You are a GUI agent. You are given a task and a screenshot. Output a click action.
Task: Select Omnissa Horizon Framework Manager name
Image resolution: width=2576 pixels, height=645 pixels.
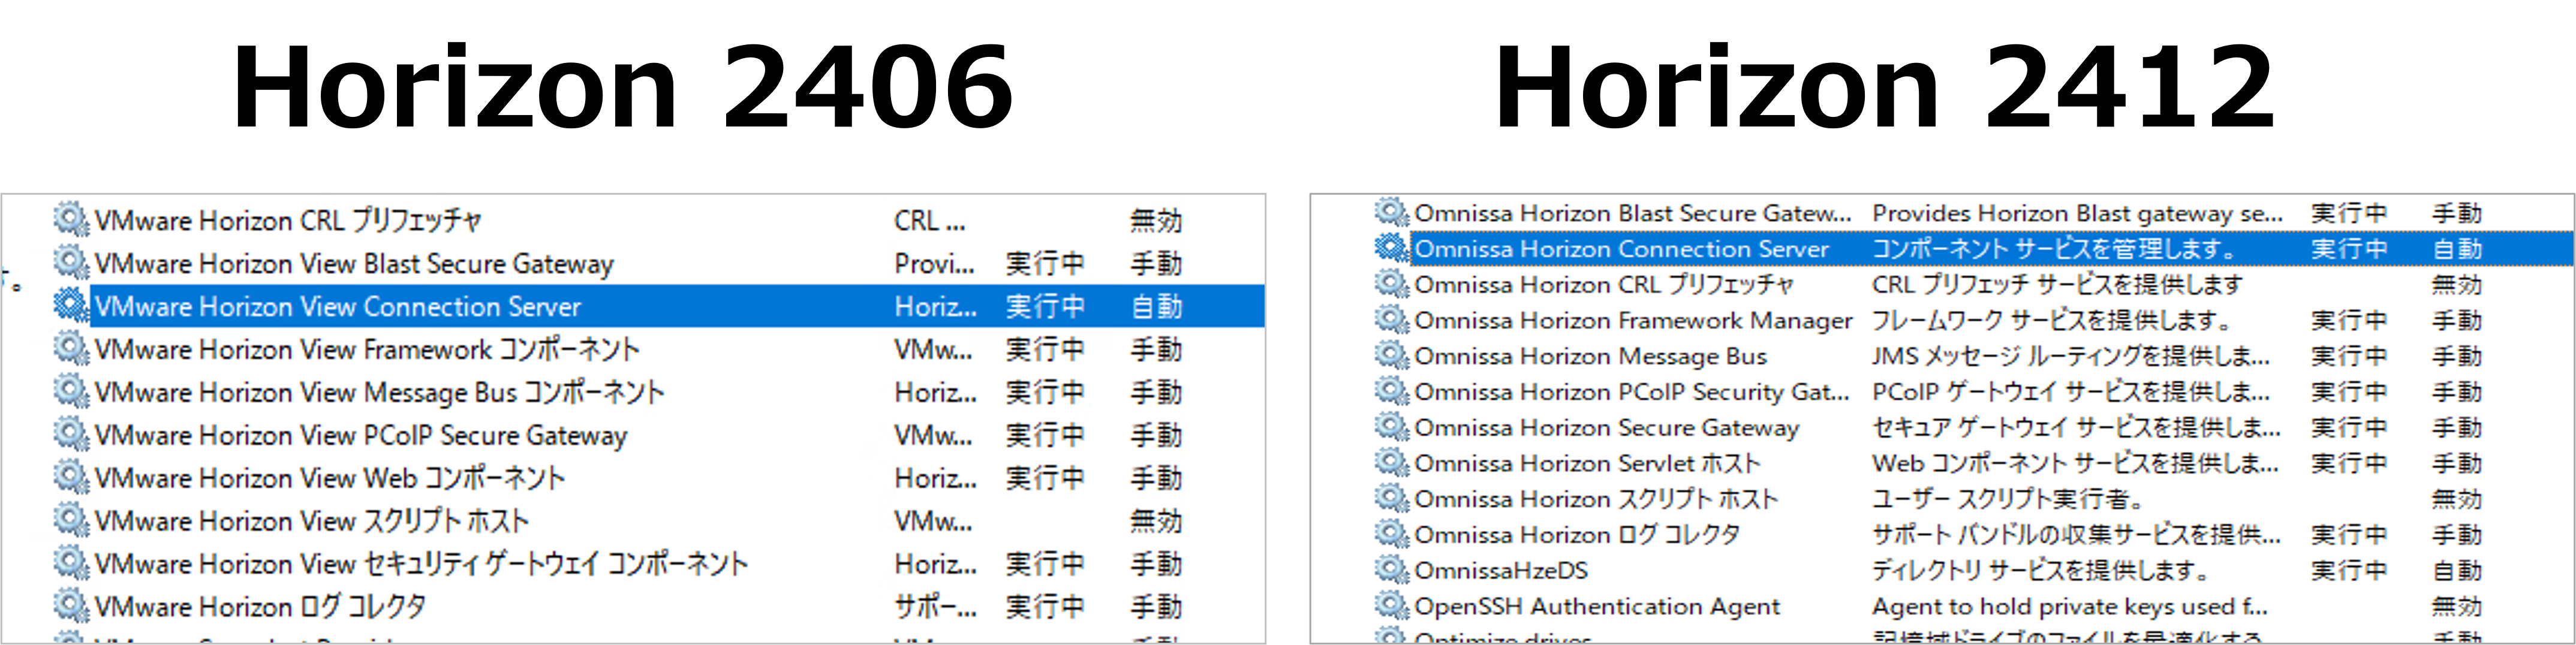click(1633, 321)
